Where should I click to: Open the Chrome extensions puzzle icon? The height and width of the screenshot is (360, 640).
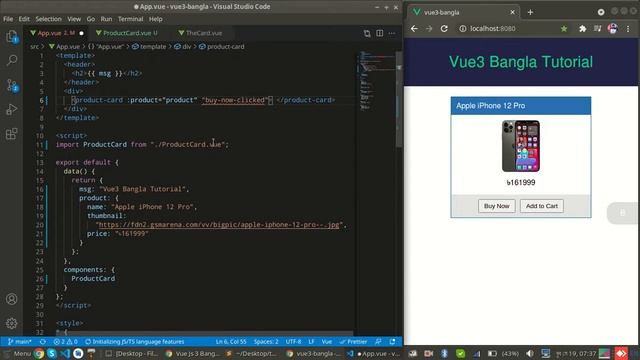point(582,29)
